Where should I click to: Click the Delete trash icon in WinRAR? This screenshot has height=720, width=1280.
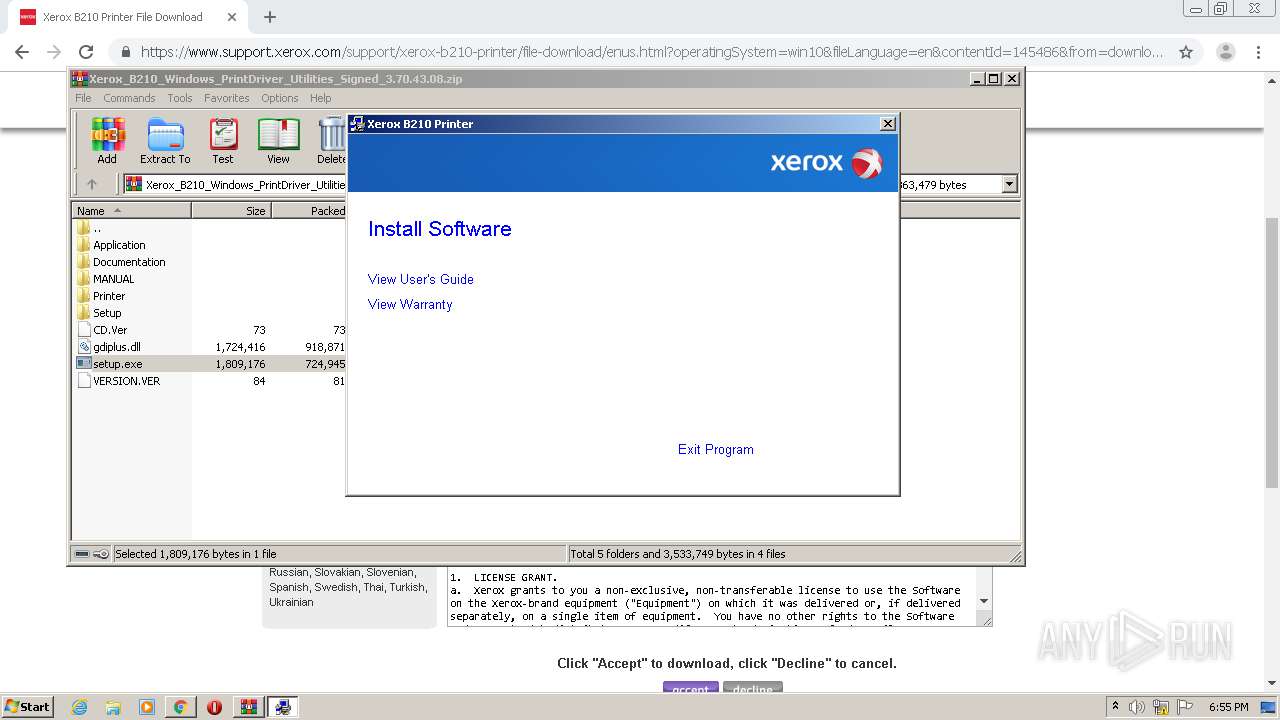[331, 140]
